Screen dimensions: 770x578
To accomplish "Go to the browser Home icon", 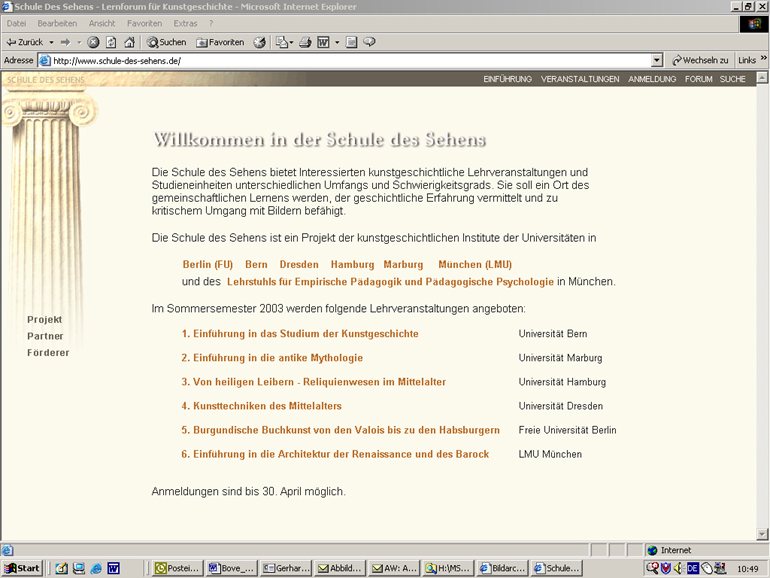I will 128,42.
